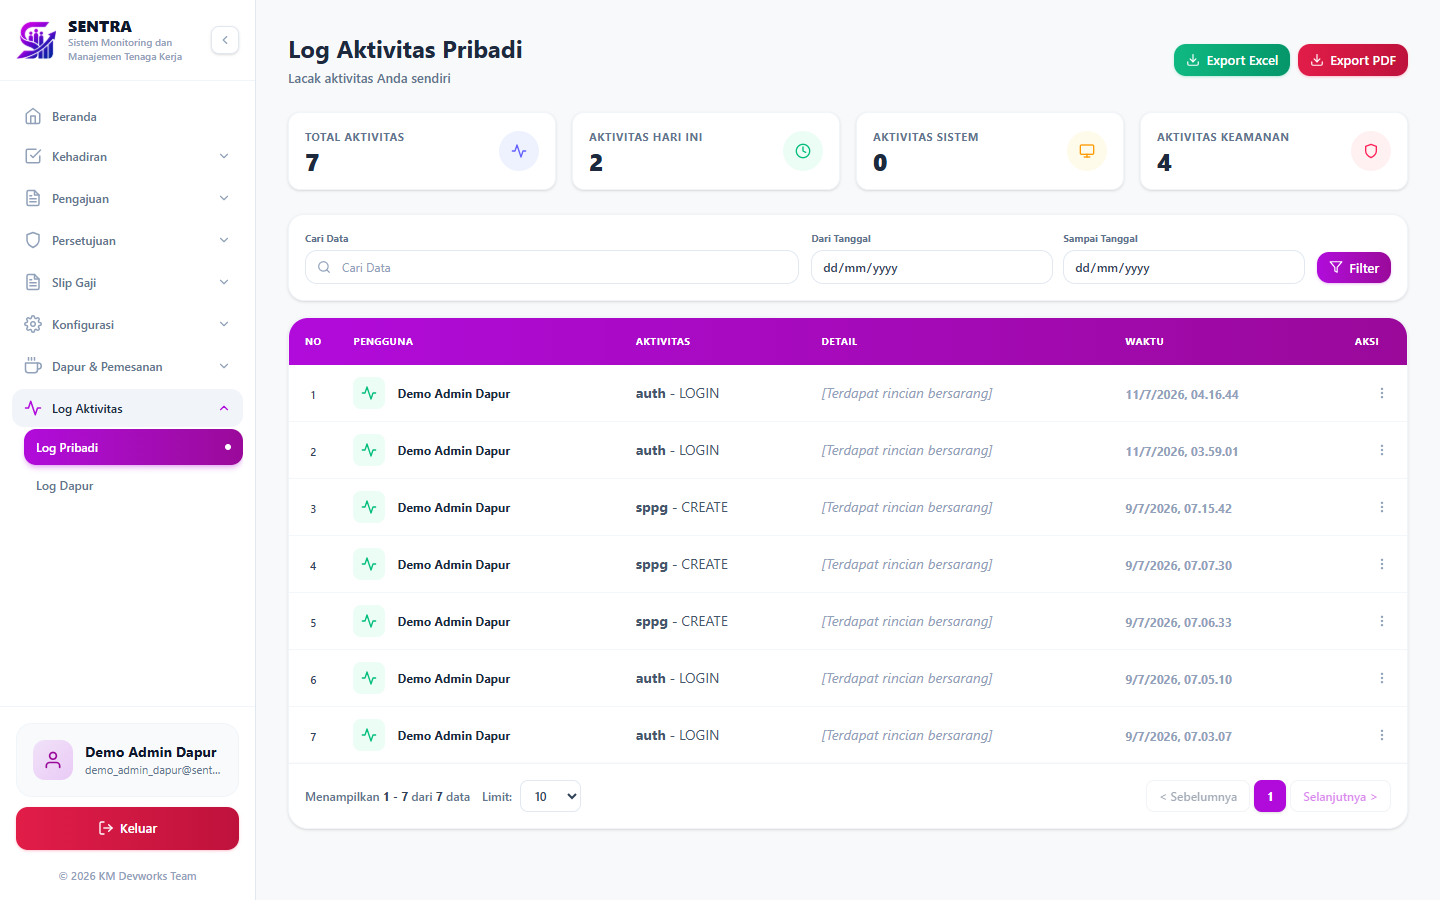
Task: Go to Beranda in the sidebar
Action: coord(127,117)
